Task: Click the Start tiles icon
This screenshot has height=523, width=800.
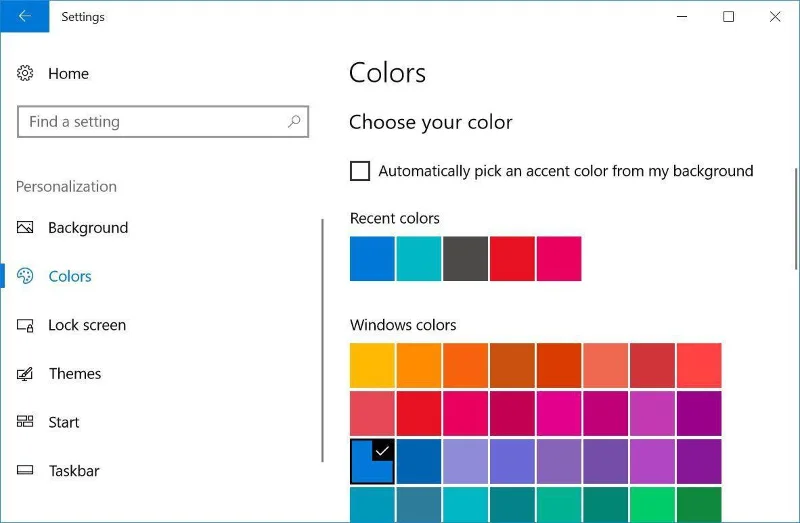Action: (25, 421)
